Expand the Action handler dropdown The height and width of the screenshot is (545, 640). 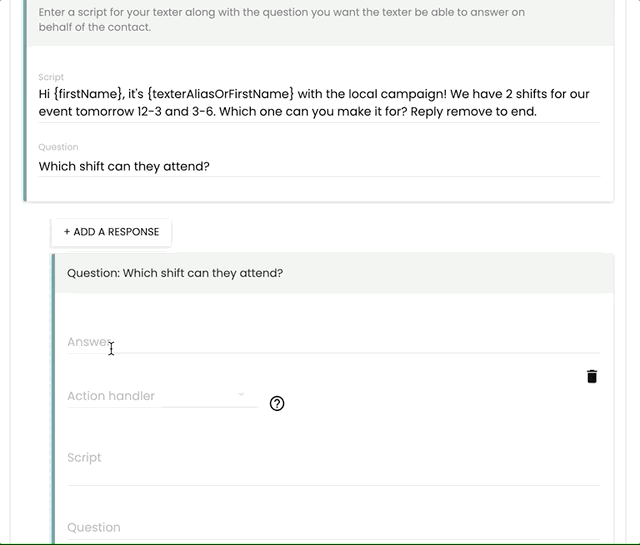tap(209, 395)
